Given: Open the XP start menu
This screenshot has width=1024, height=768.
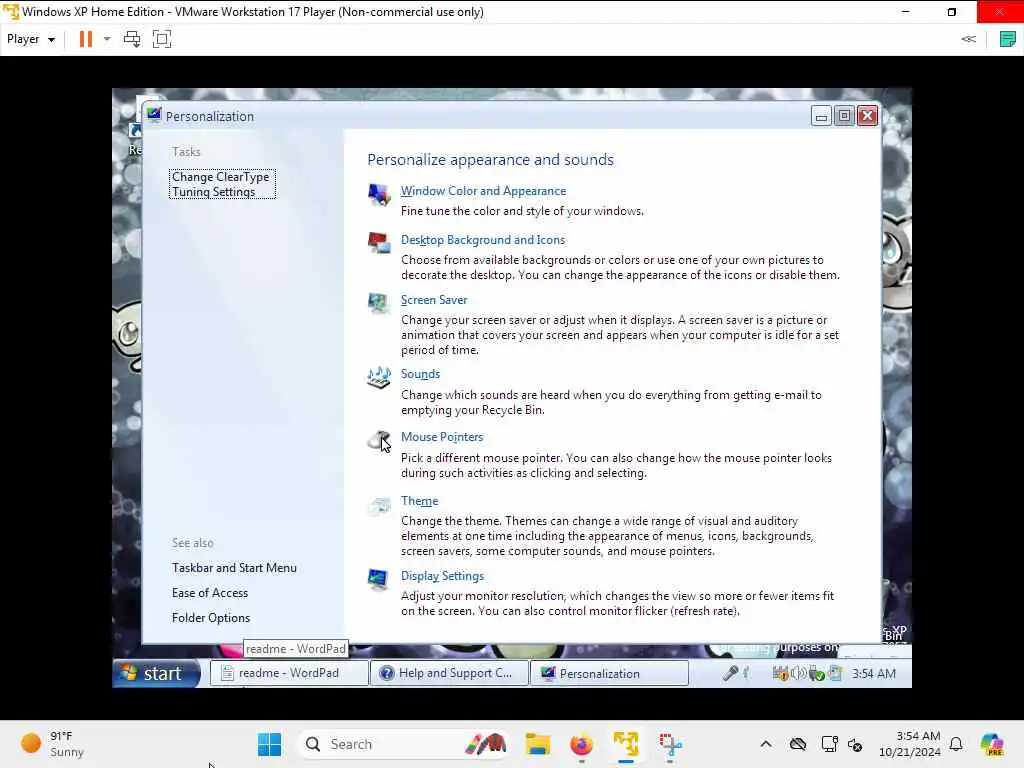Looking at the screenshot, I should pyautogui.click(x=156, y=673).
